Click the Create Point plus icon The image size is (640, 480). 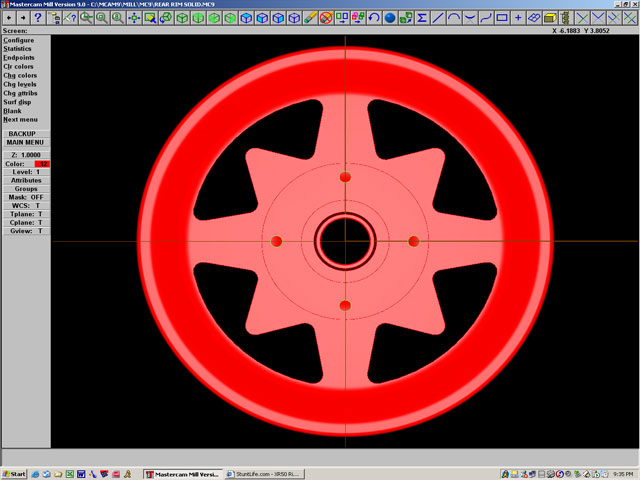tap(518, 18)
